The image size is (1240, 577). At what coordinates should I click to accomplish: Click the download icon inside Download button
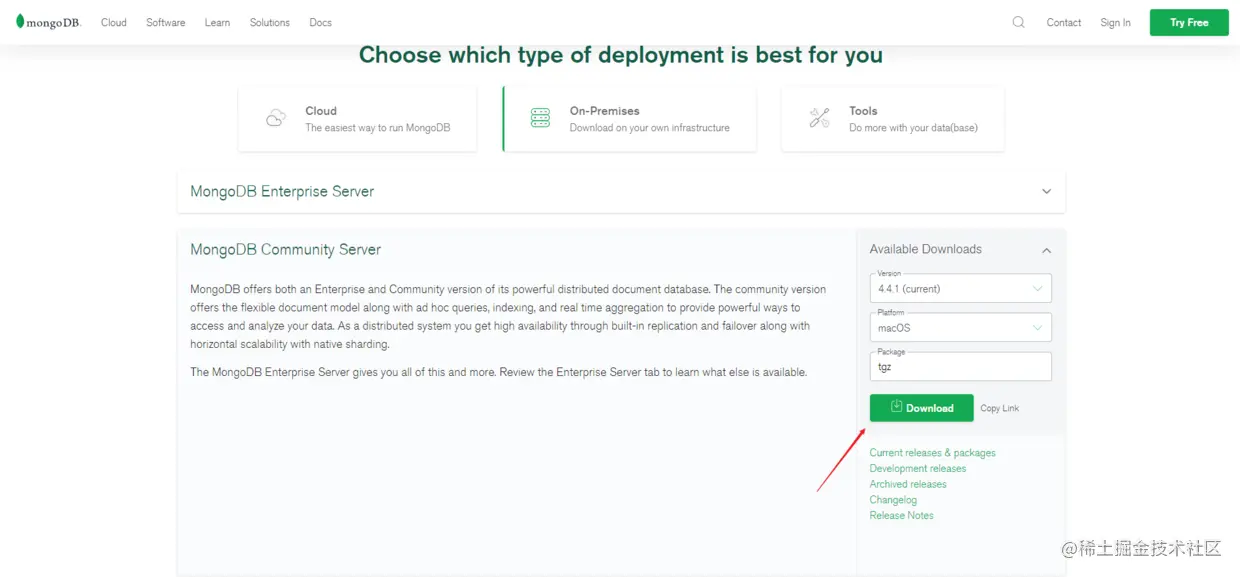click(896, 407)
